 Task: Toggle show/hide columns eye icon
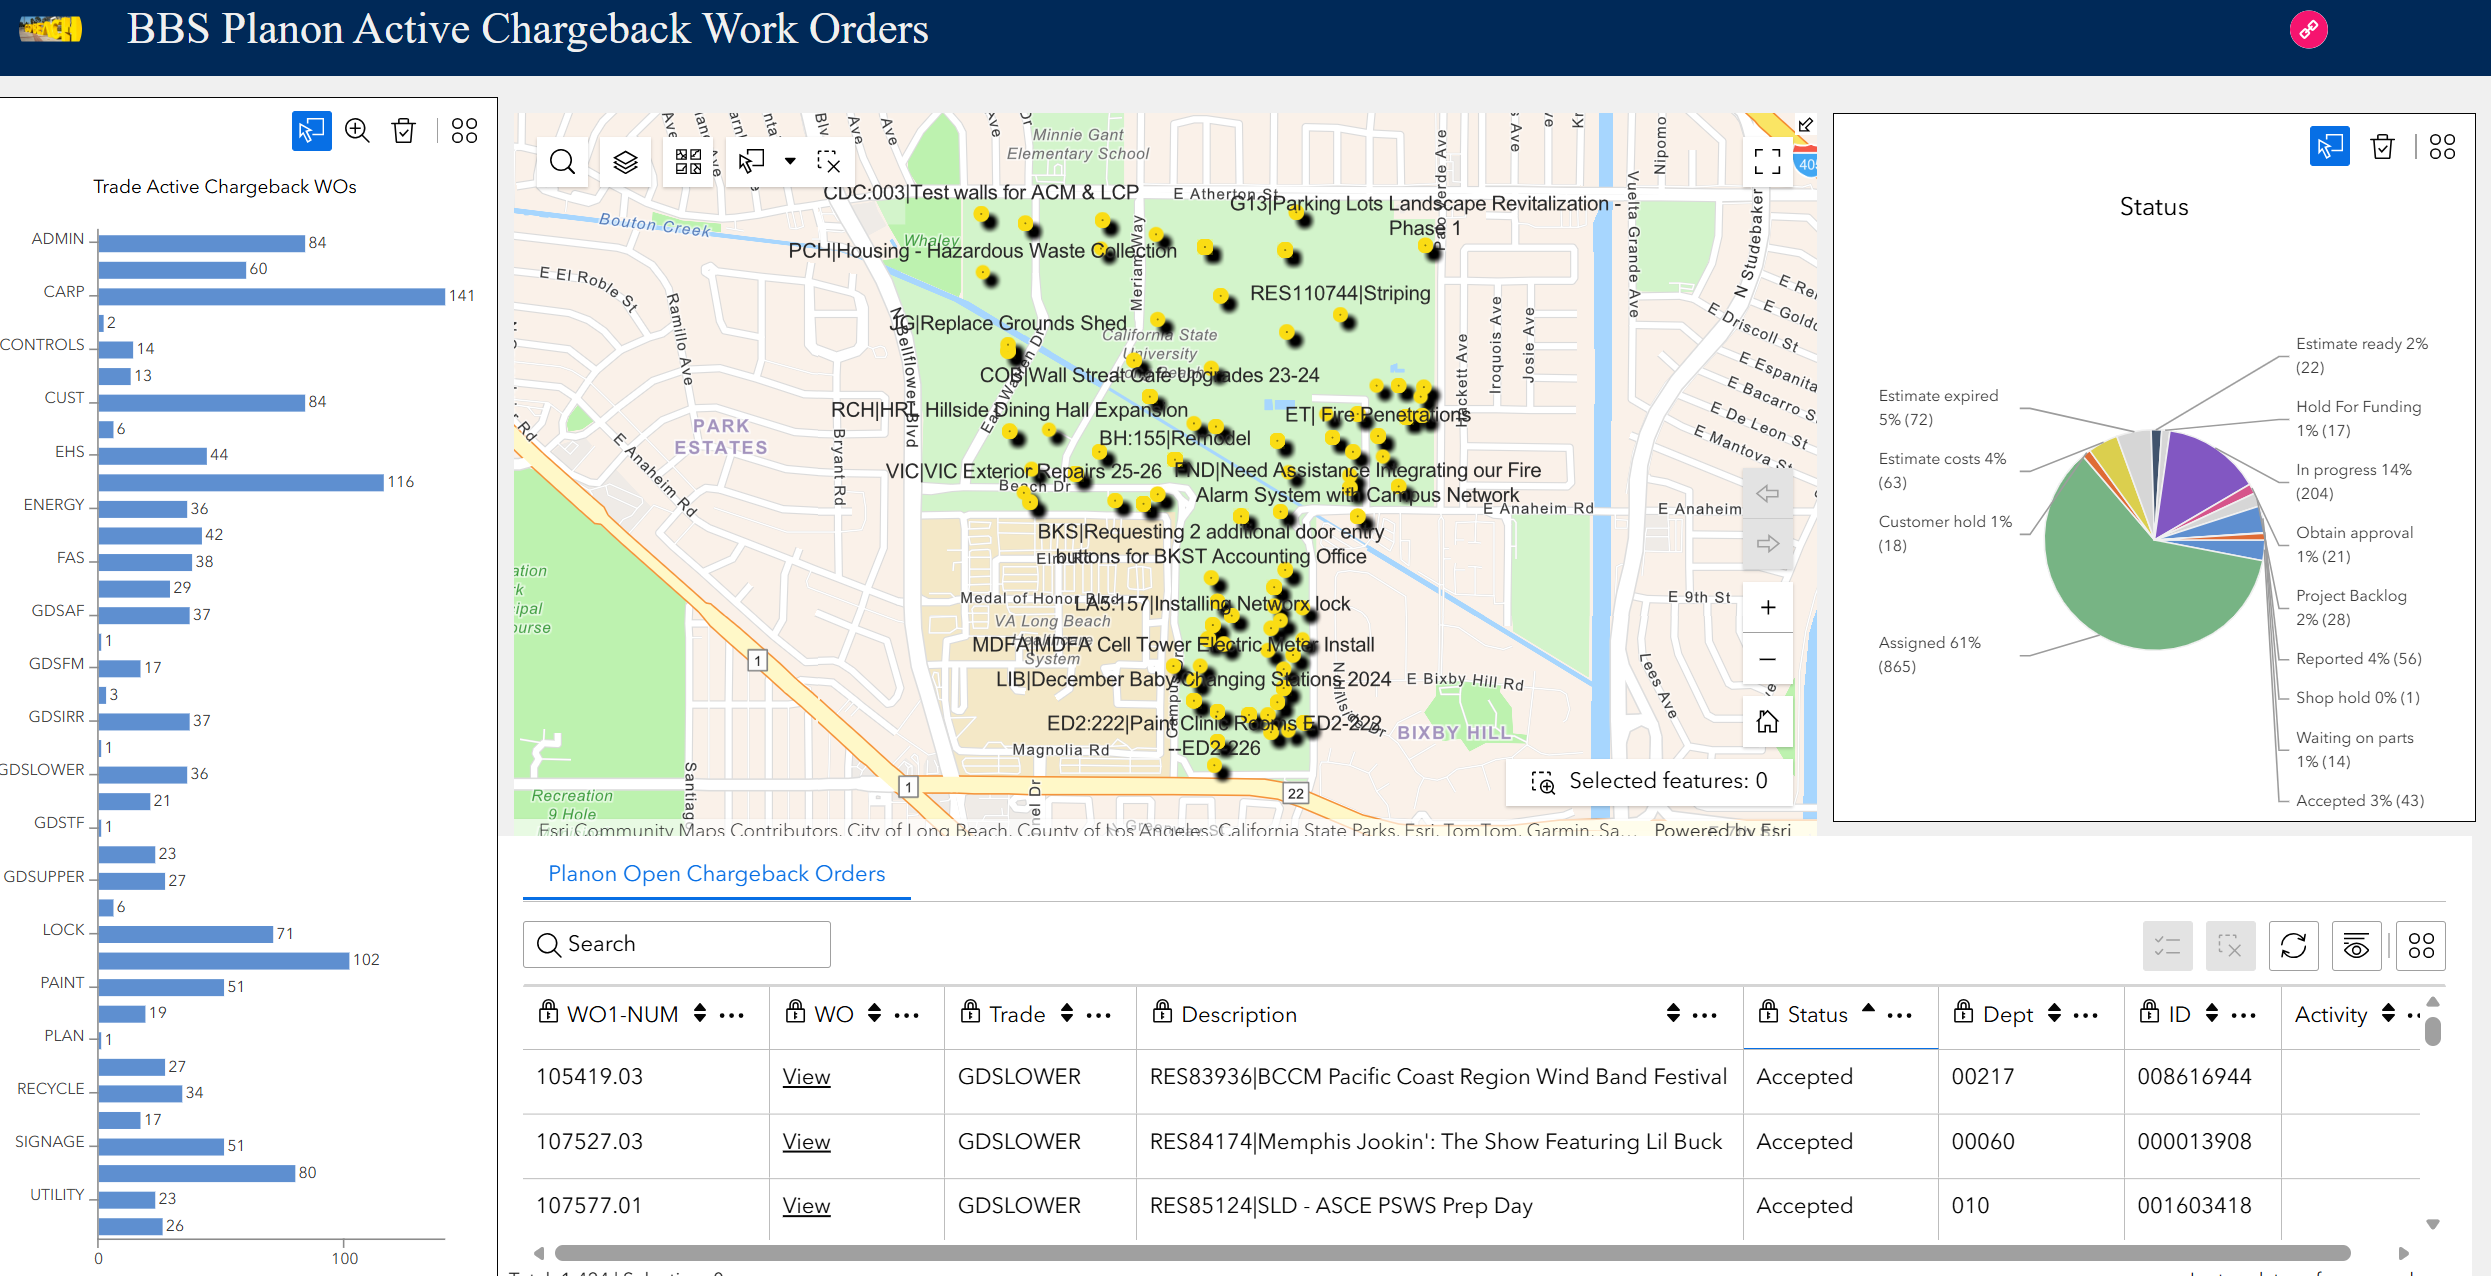2356,946
